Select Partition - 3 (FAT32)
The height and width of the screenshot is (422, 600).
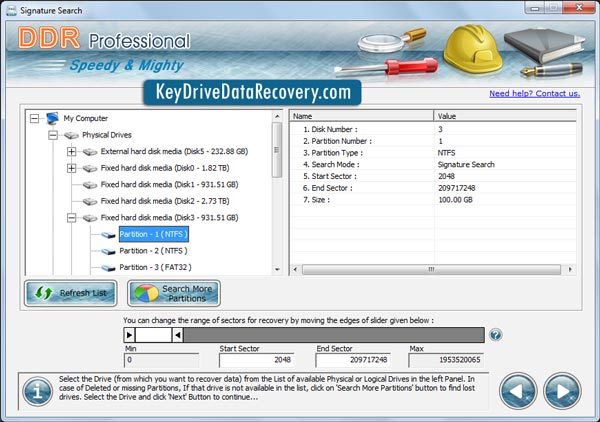(x=155, y=267)
